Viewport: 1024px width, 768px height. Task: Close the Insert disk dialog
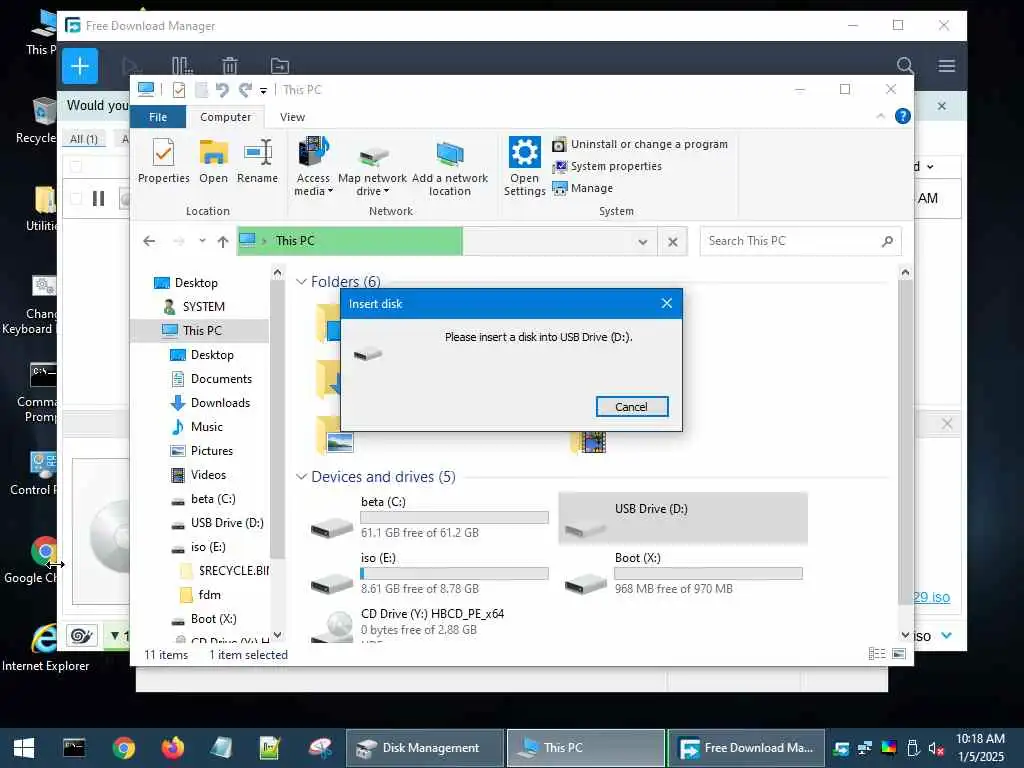click(666, 303)
